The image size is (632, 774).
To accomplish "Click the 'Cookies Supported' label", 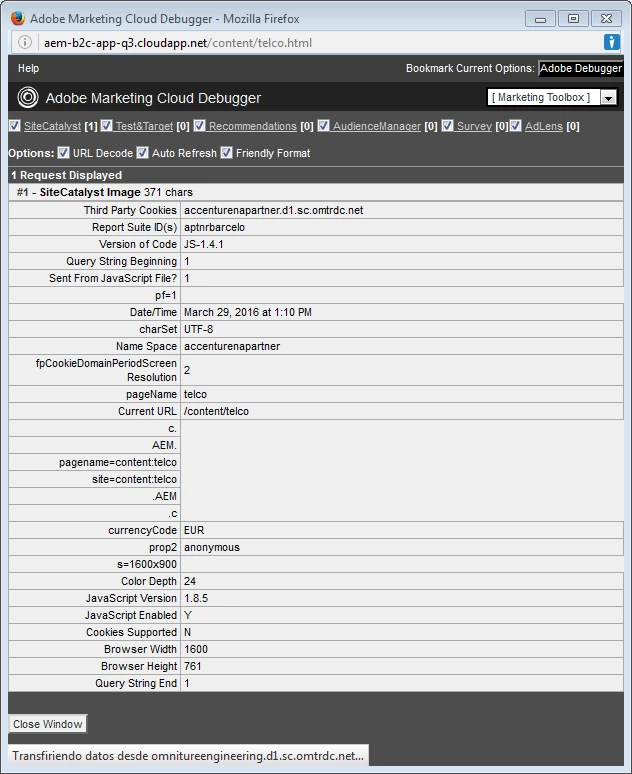I will 131,632.
